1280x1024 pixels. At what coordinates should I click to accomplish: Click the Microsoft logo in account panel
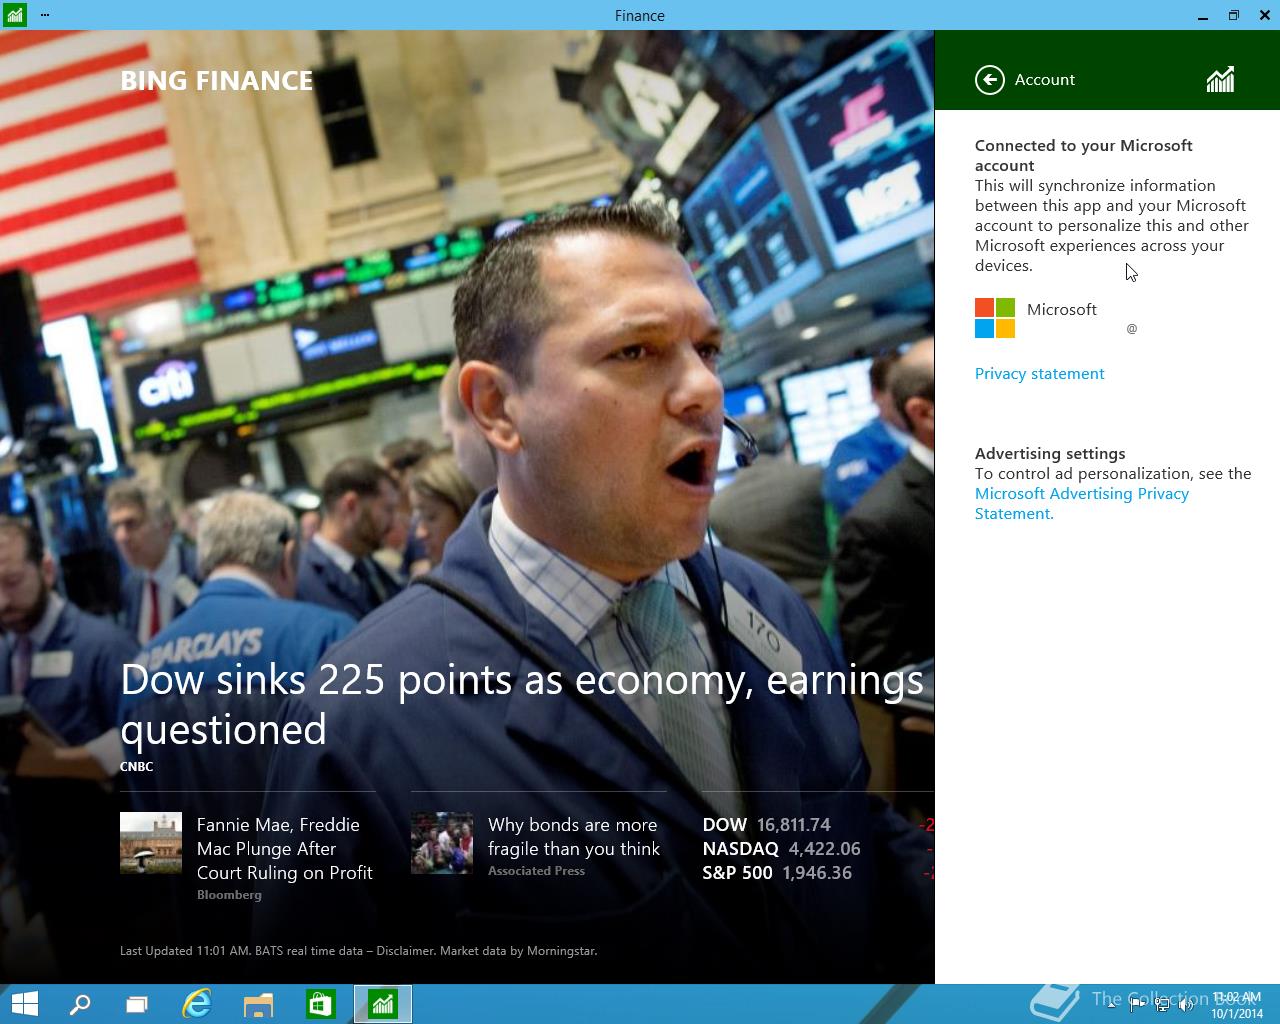tap(995, 318)
